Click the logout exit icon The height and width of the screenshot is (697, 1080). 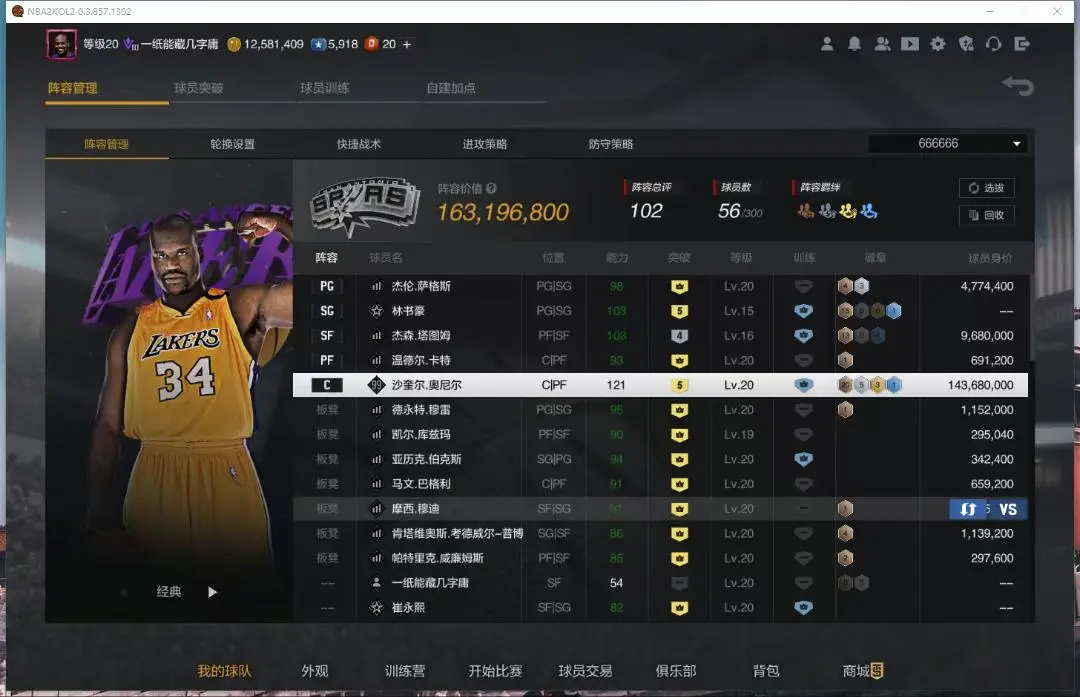1021,44
